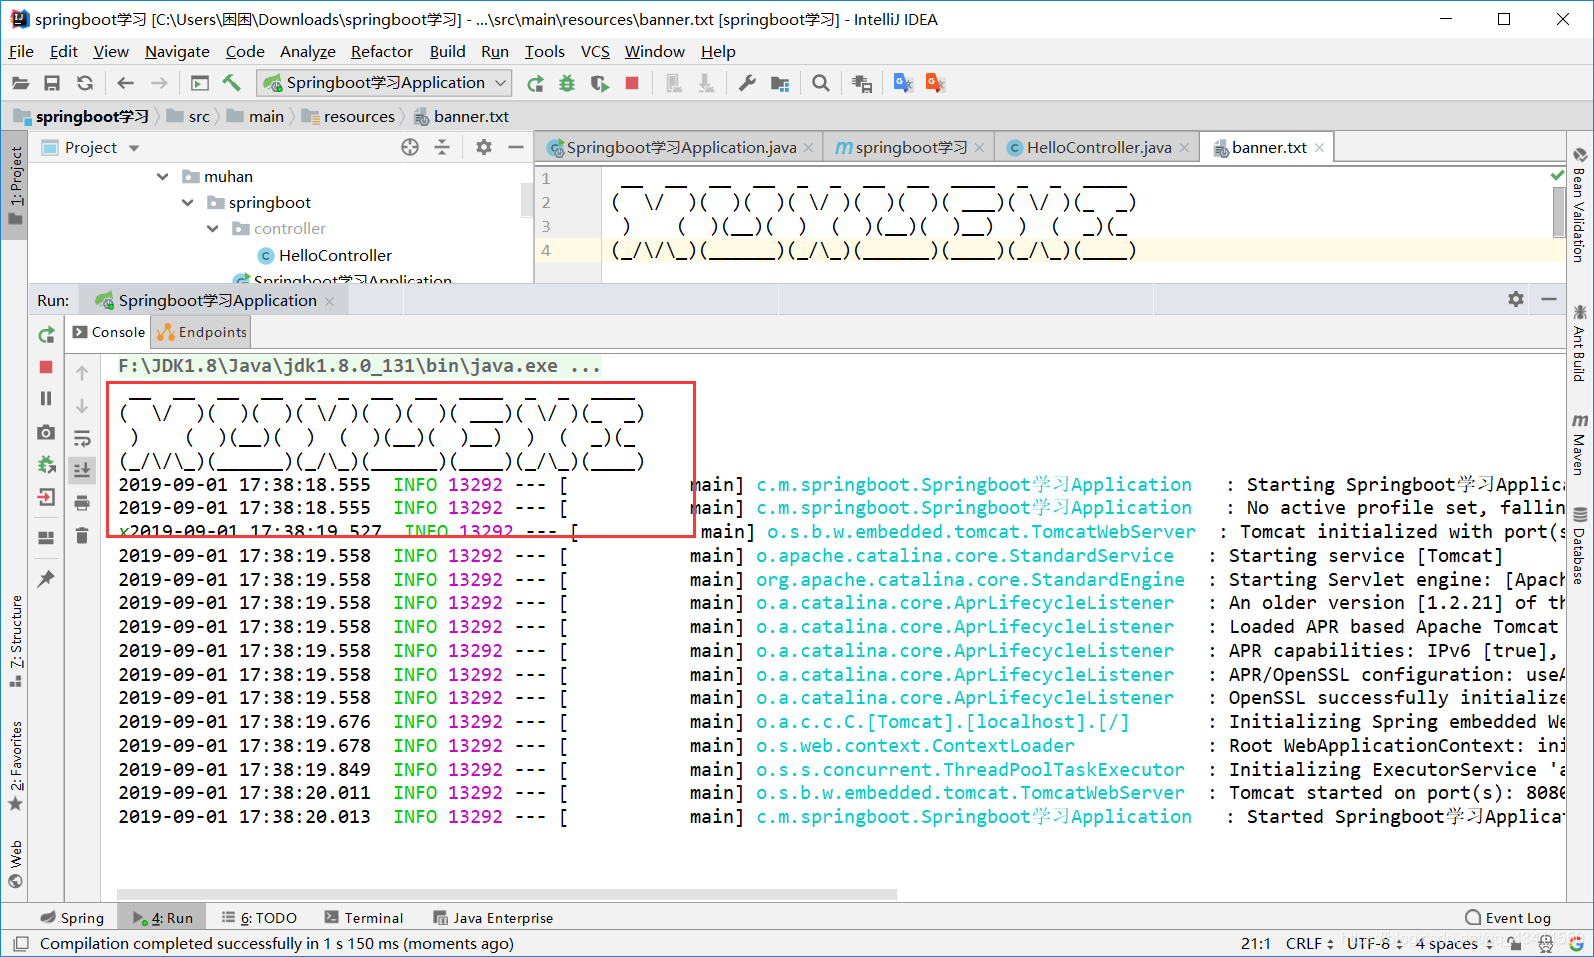The image size is (1594, 957).
Task: Click Scroll from Source target icon
Action: pos(410,148)
